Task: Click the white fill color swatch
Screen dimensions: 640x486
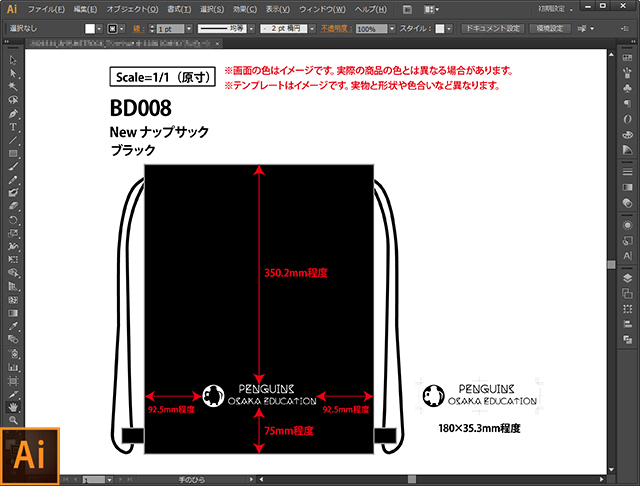Action: pos(90,29)
